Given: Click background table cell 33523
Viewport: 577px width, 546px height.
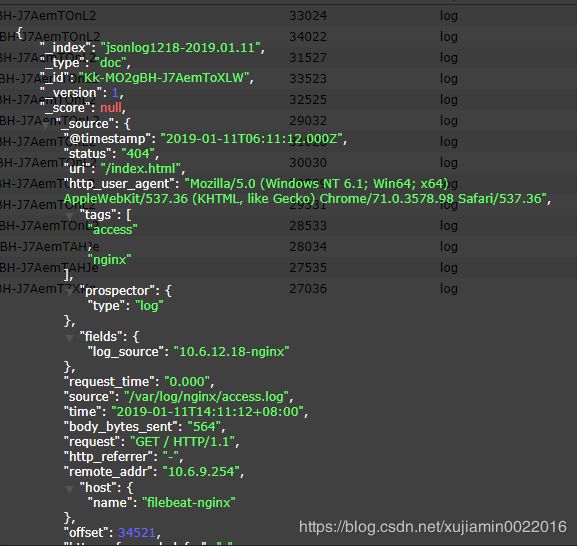Looking at the screenshot, I should [x=308, y=79].
